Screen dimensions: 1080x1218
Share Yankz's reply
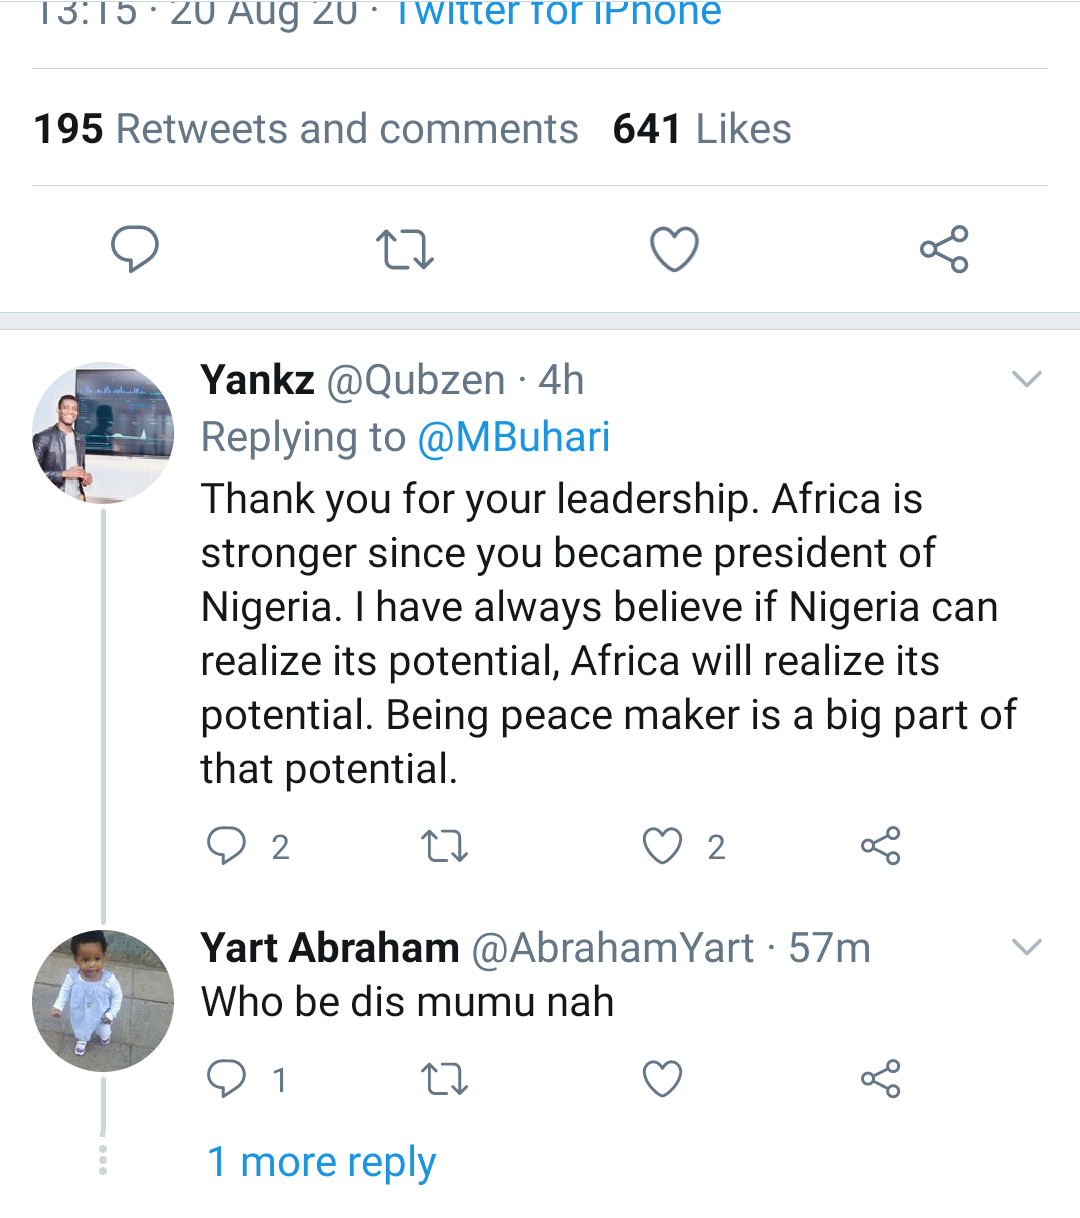[880, 846]
